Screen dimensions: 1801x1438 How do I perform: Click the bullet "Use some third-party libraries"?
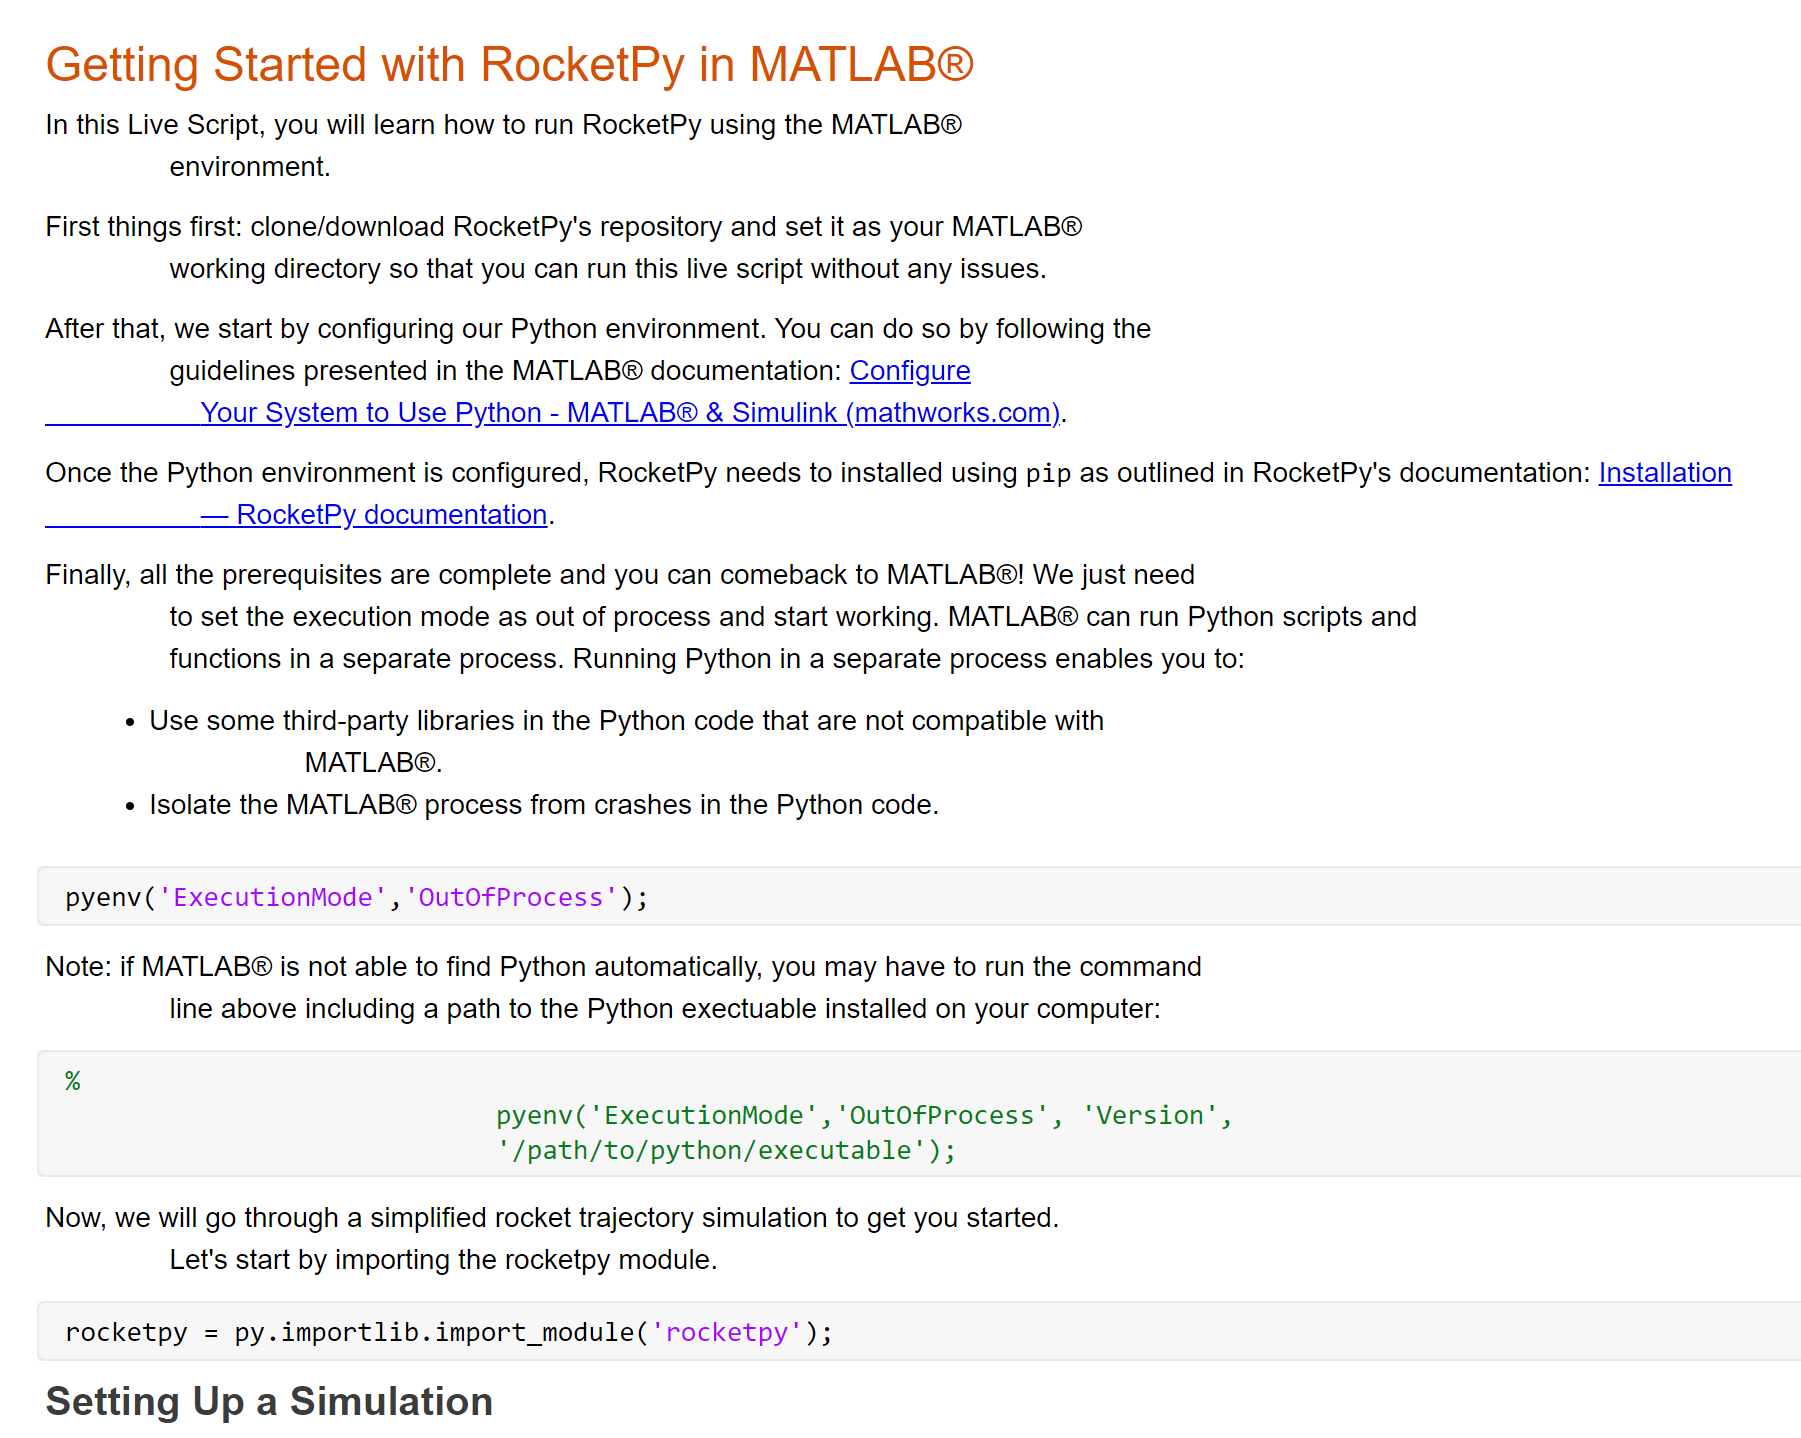click(x=626, y=741)
